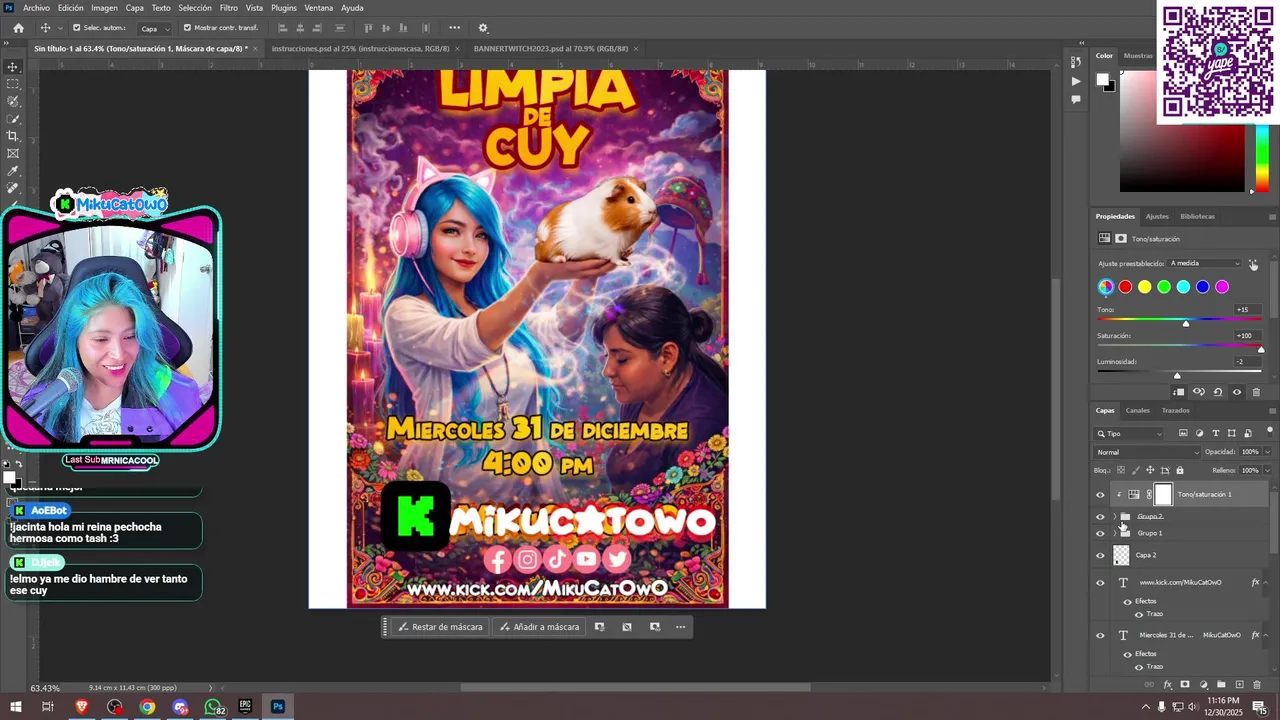Select the Eyedropper tool

tap(13, 171)
